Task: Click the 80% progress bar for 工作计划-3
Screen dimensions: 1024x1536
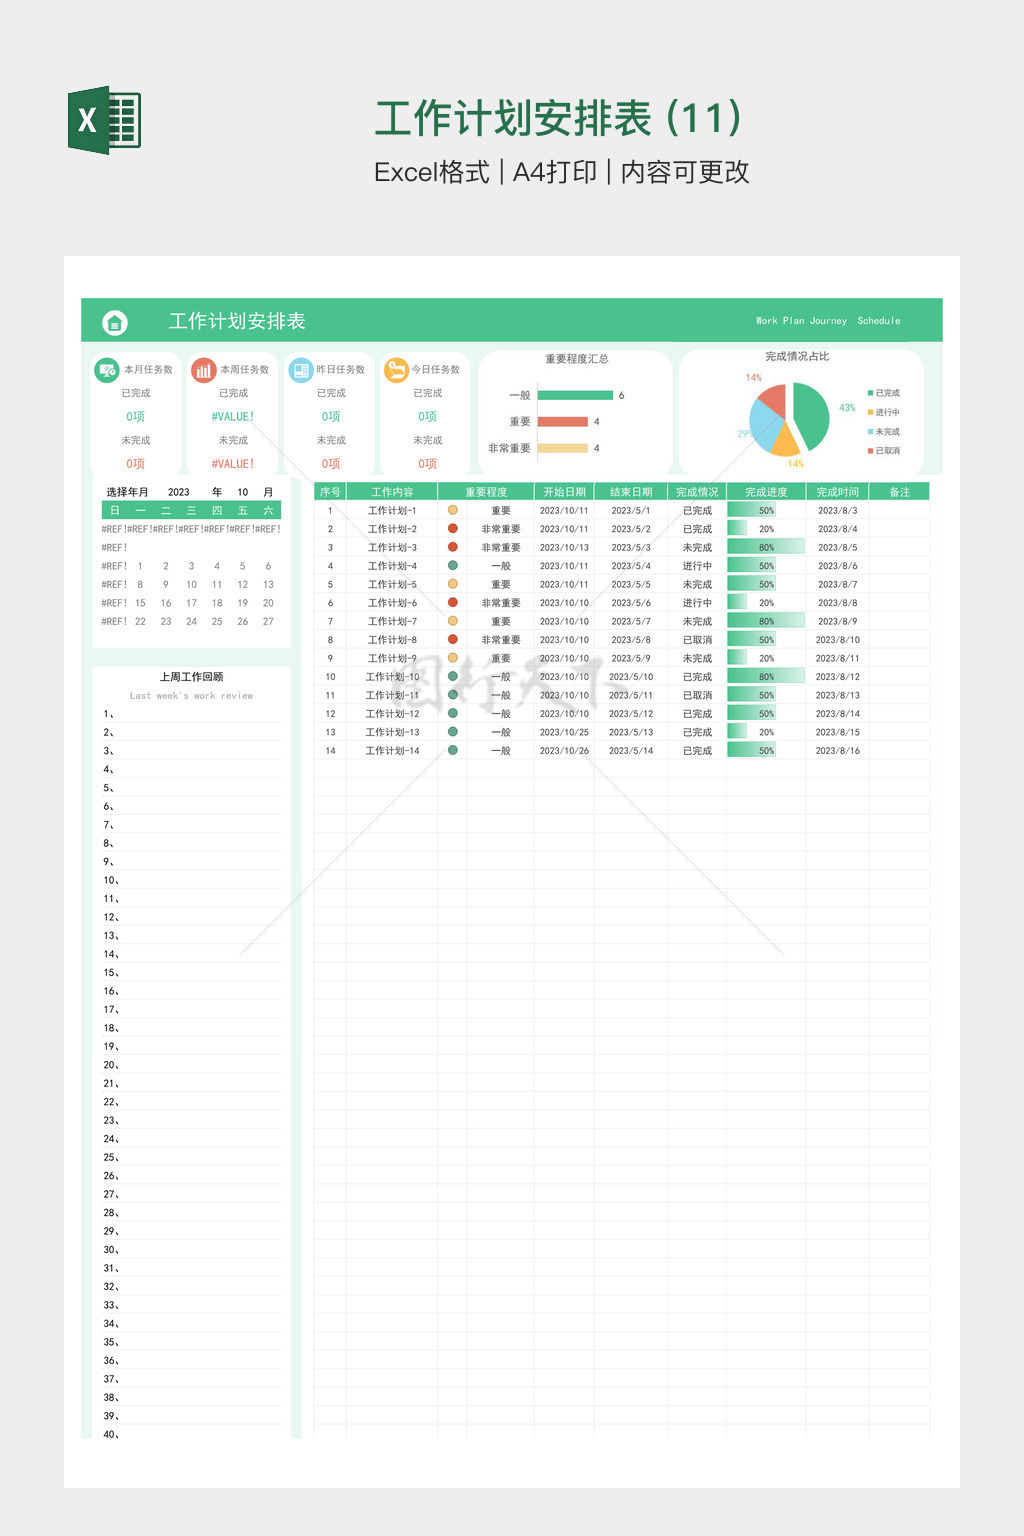Action: click(766, 547)
